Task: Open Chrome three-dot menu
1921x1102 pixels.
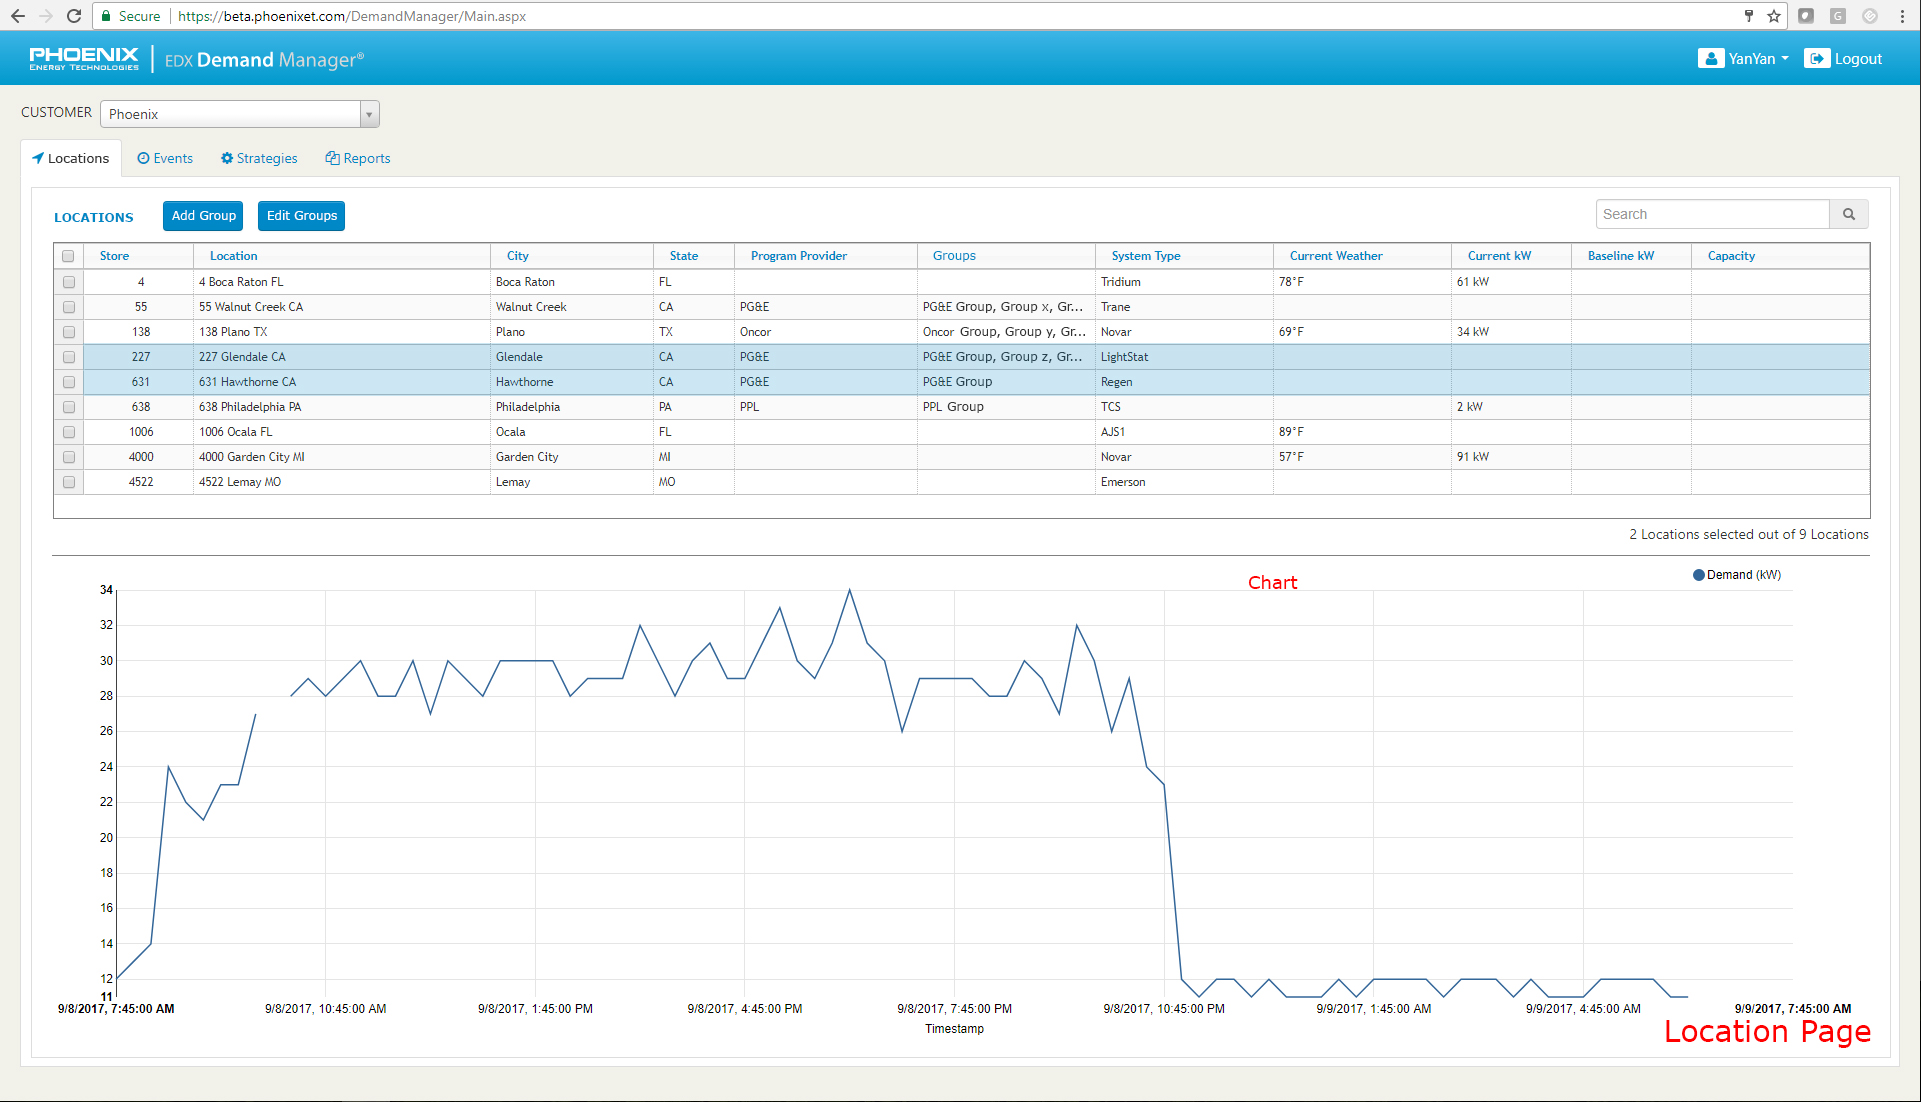Action: pyautogui.click(x=1902, y=16)
